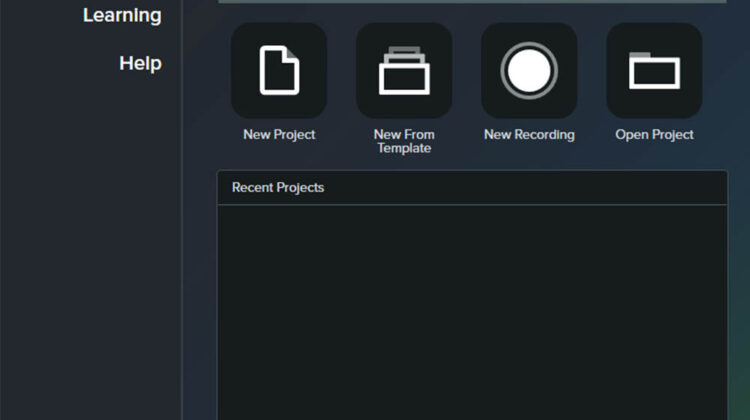Click the Recent Projects panel header
Image resolution: width=750 pixels, height=420 pixels.
472,188
